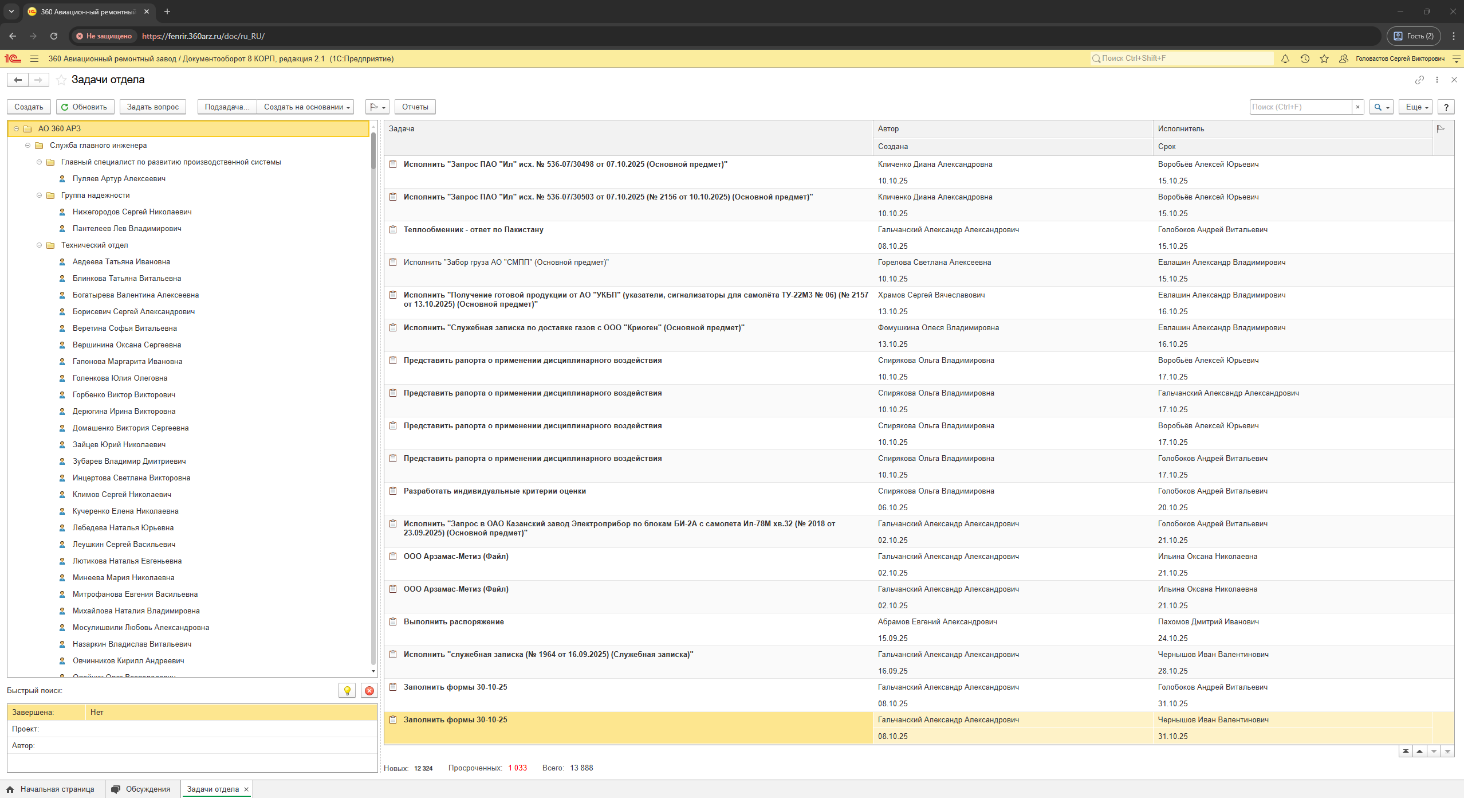Screen dimensions: 1464x798
Task: Click the Отчеты button
Action: (415, 107)
